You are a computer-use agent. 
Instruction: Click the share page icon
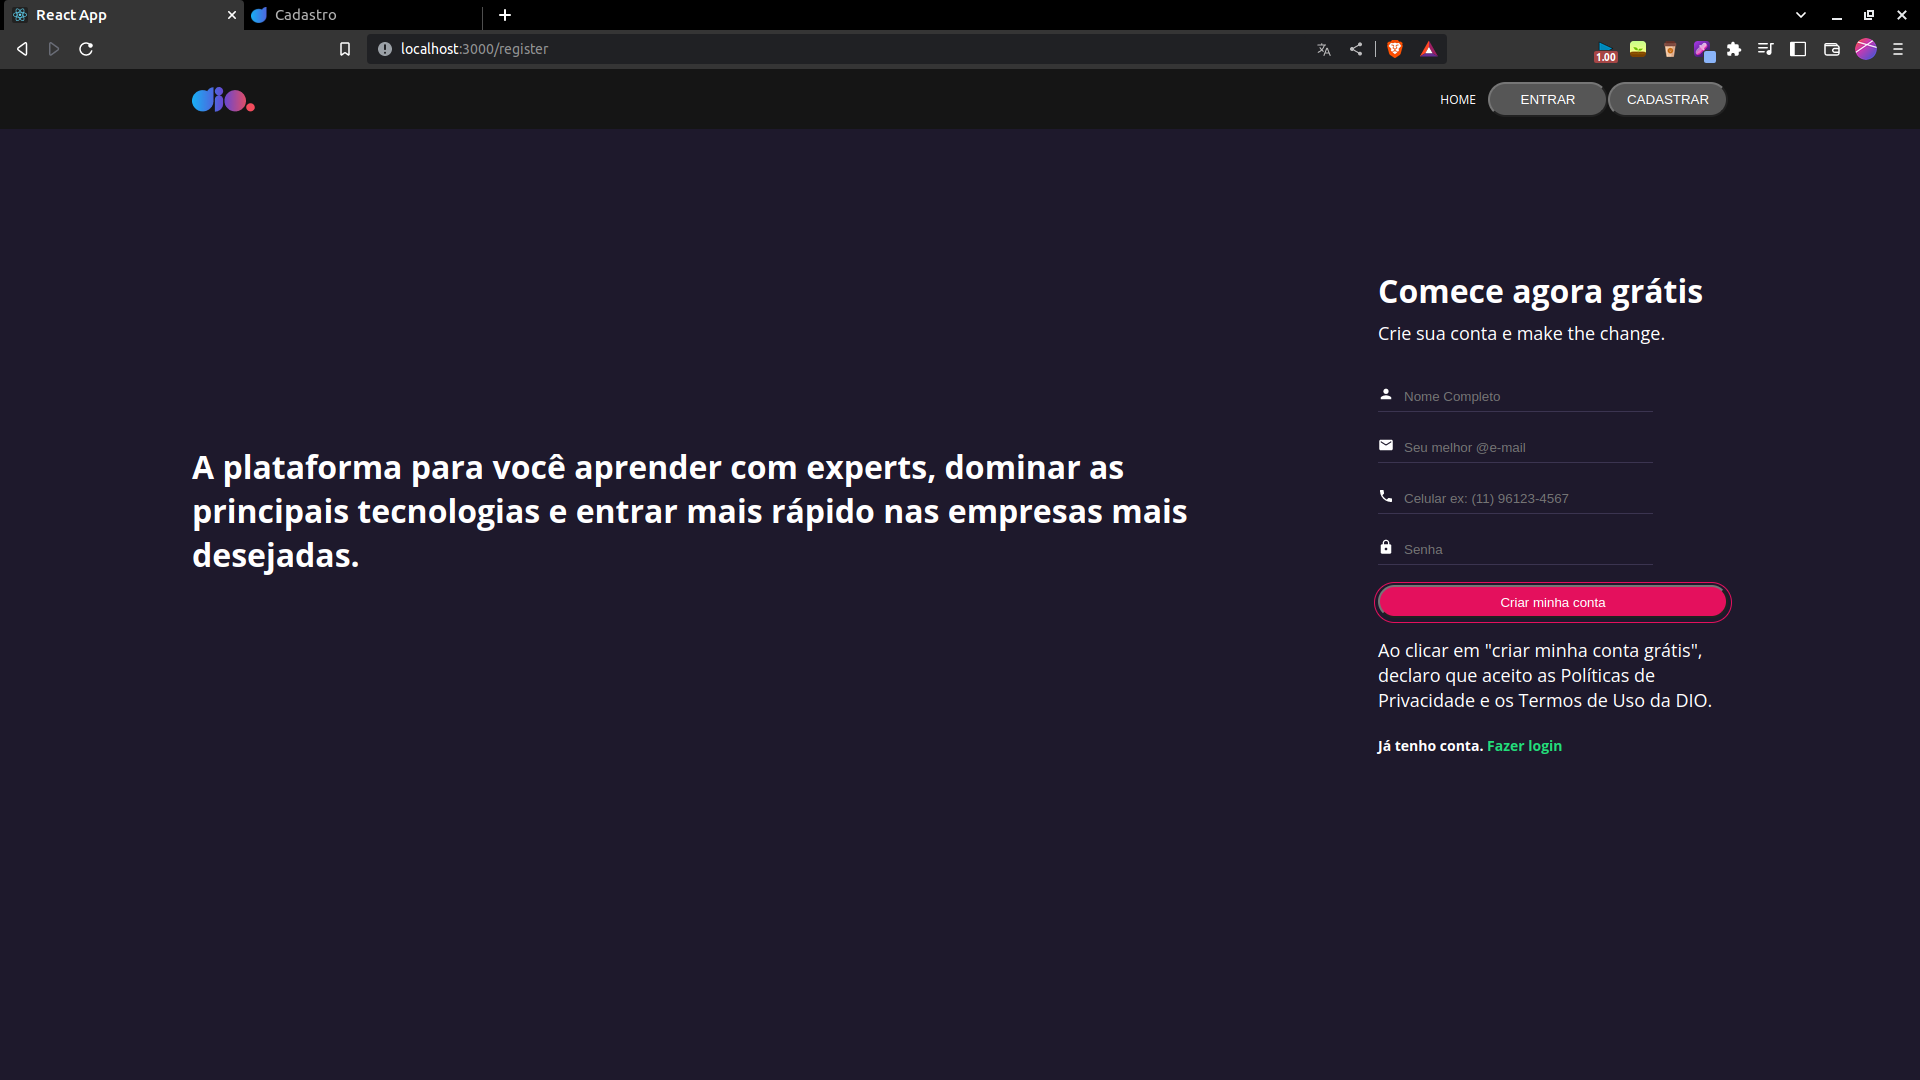coord(1356,48)
